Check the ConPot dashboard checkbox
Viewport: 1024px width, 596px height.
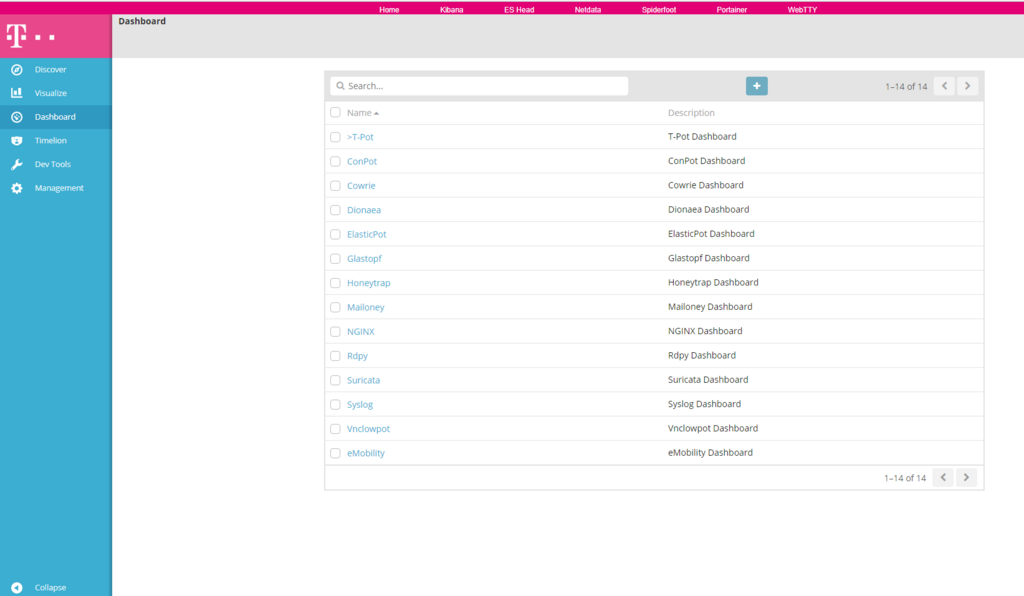point(335,161)
